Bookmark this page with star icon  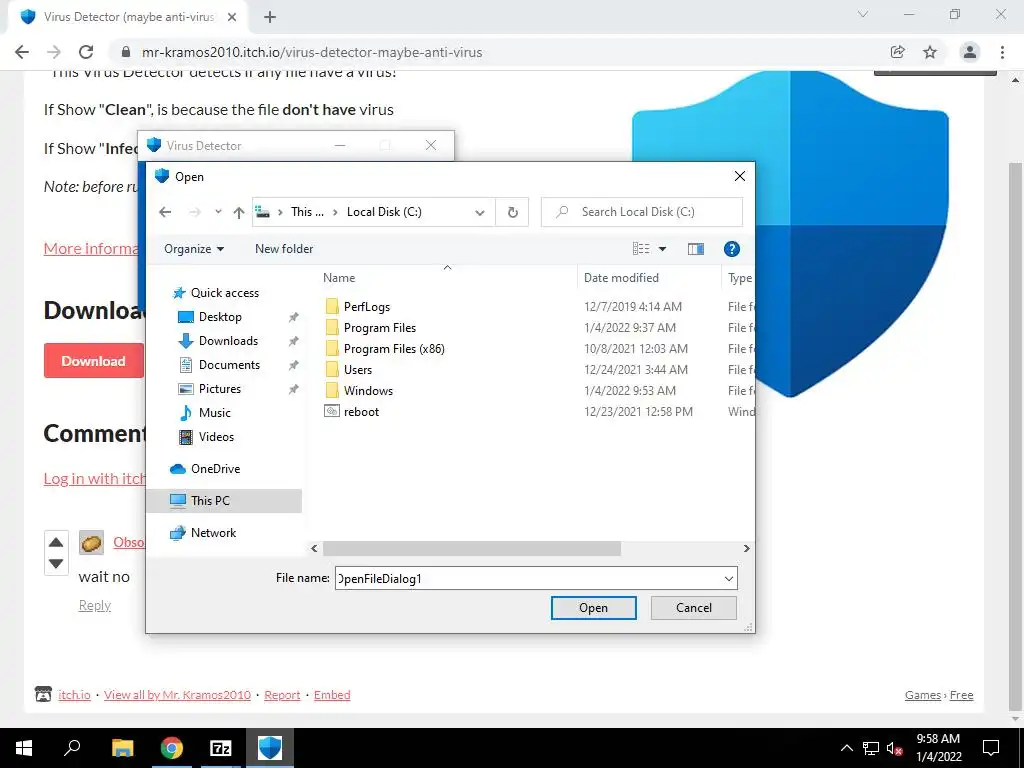(x=930, y=52)
